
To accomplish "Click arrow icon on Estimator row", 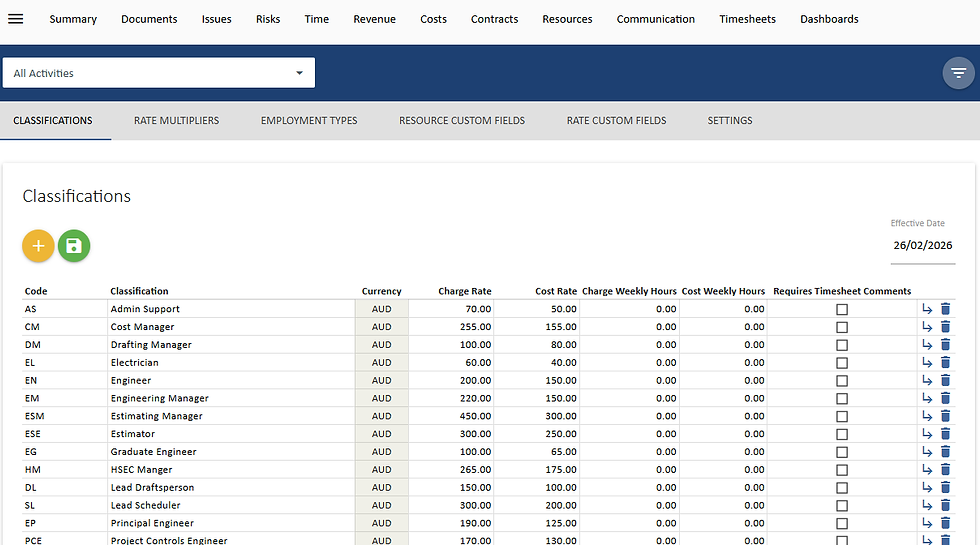I will [x=927, y=434].
